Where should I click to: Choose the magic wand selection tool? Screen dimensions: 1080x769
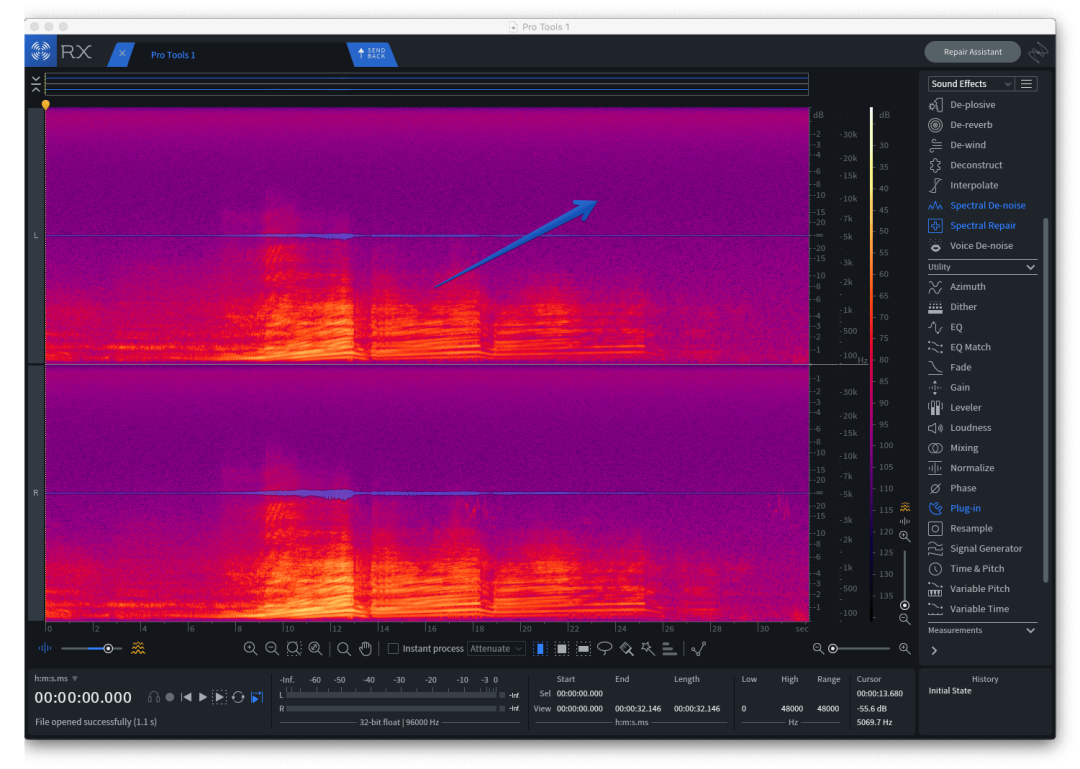(648, 649)
